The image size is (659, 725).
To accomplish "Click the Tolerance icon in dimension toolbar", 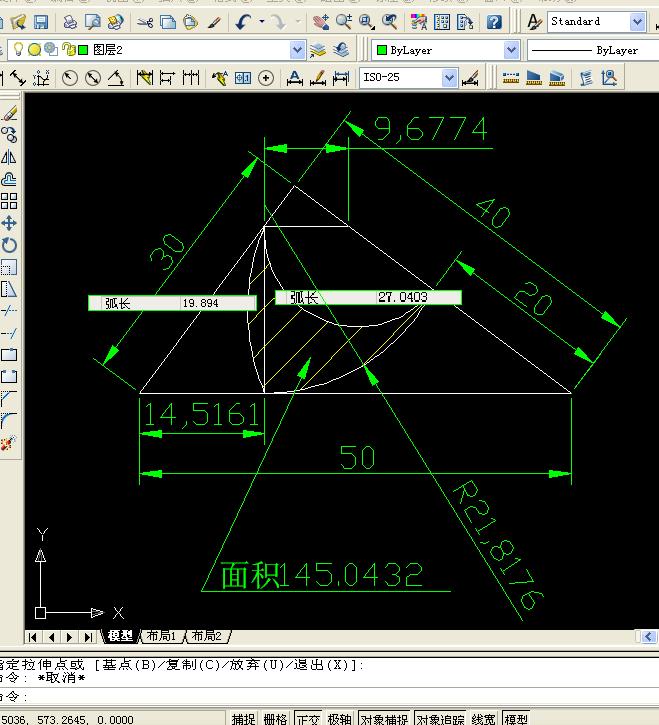I will [243, 78].
